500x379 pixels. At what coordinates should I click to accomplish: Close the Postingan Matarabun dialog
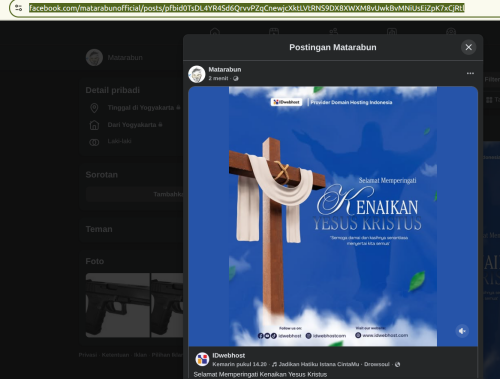pos(468,47)
